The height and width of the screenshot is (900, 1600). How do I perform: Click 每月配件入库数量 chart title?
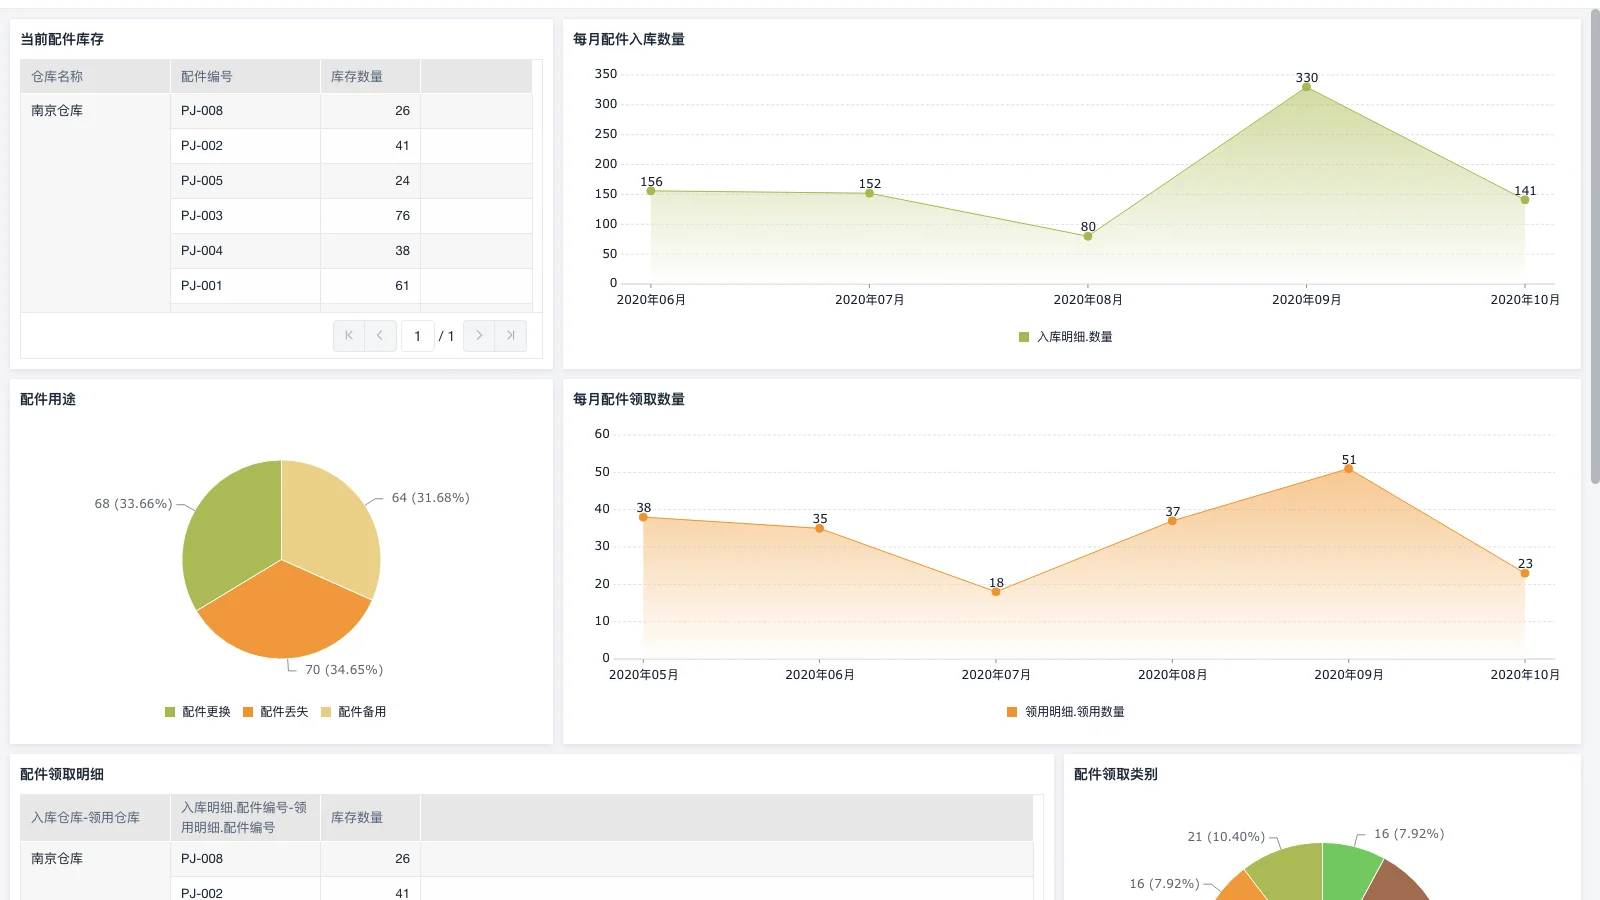tap(629, 39)
